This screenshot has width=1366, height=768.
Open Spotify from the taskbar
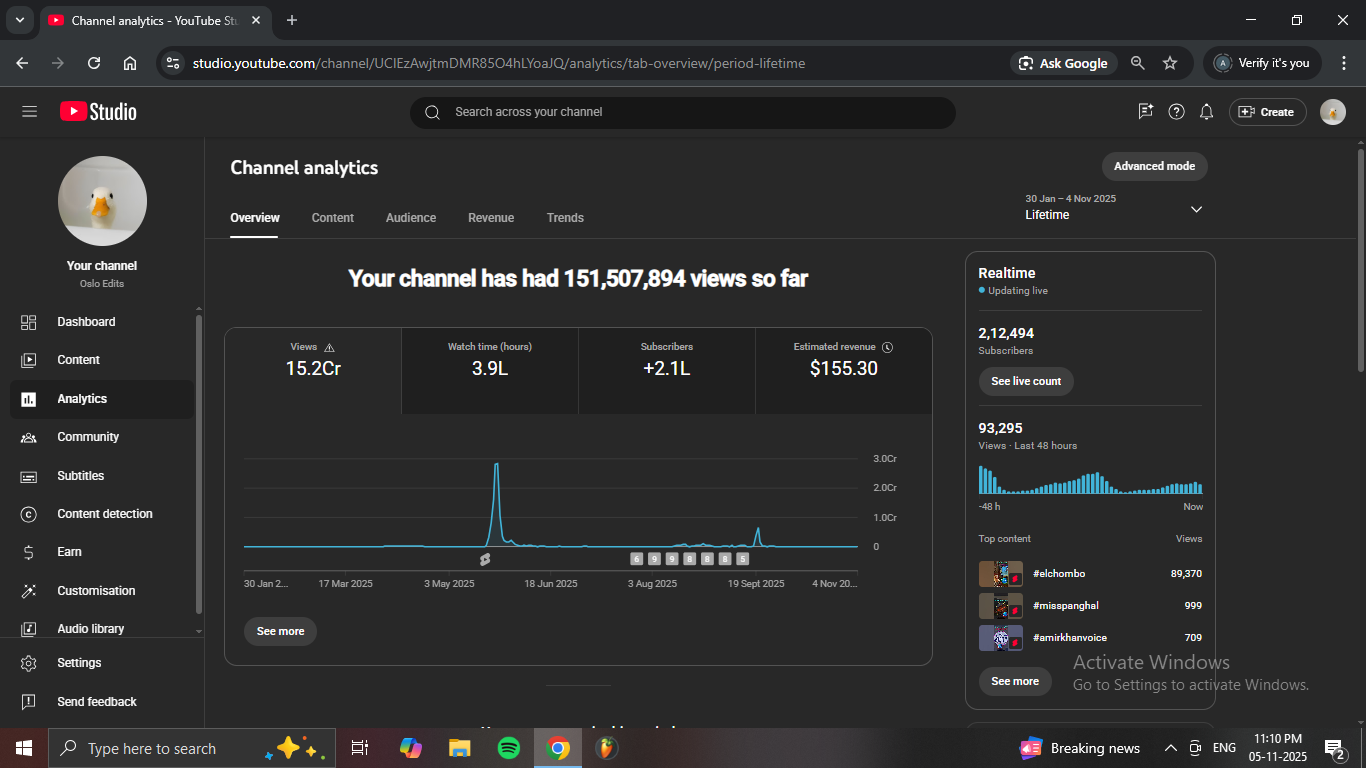[x=509, y=748]
